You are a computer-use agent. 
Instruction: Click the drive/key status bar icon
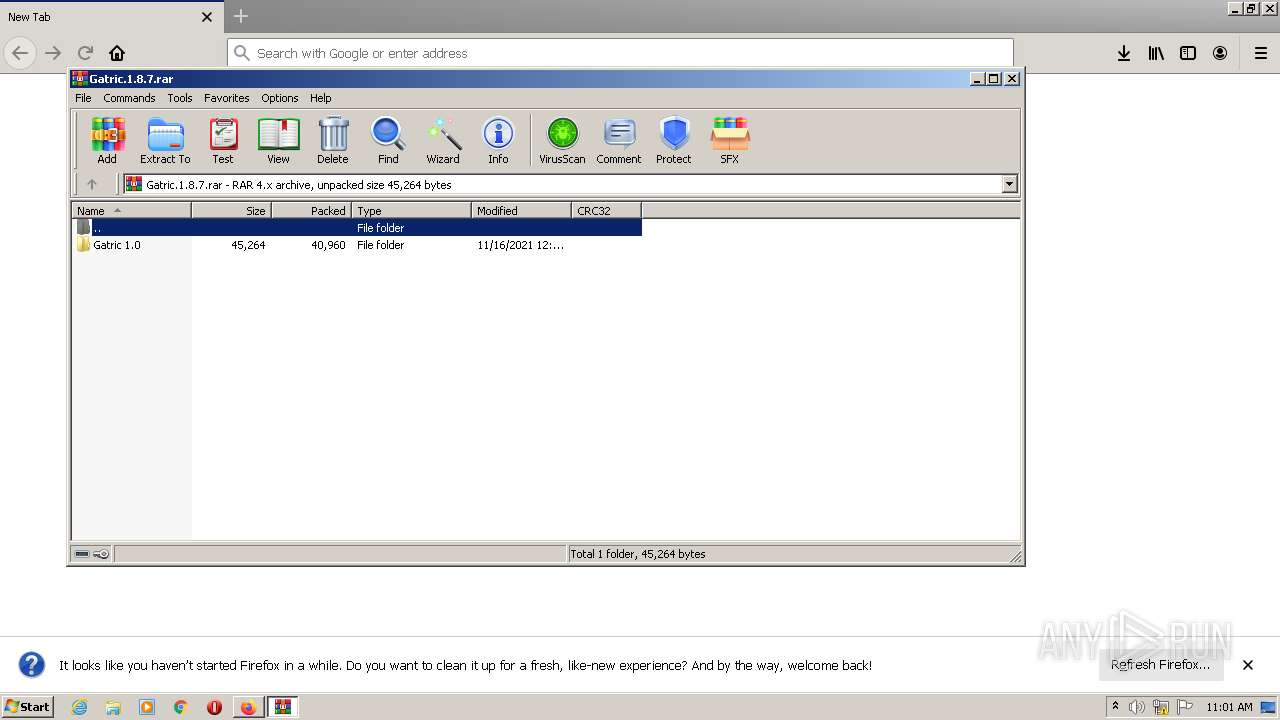[x=92, y=554]
